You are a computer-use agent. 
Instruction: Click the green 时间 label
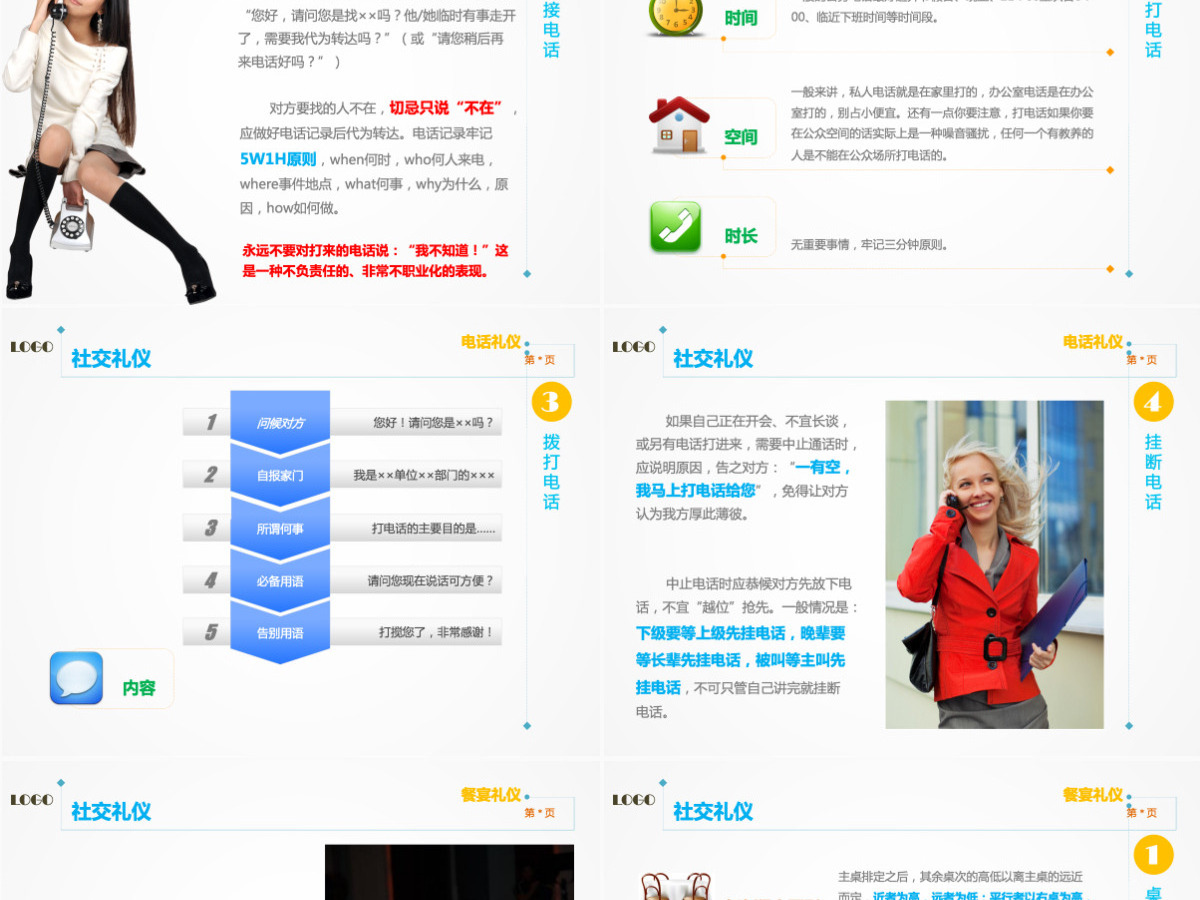[x=741, y=18]
